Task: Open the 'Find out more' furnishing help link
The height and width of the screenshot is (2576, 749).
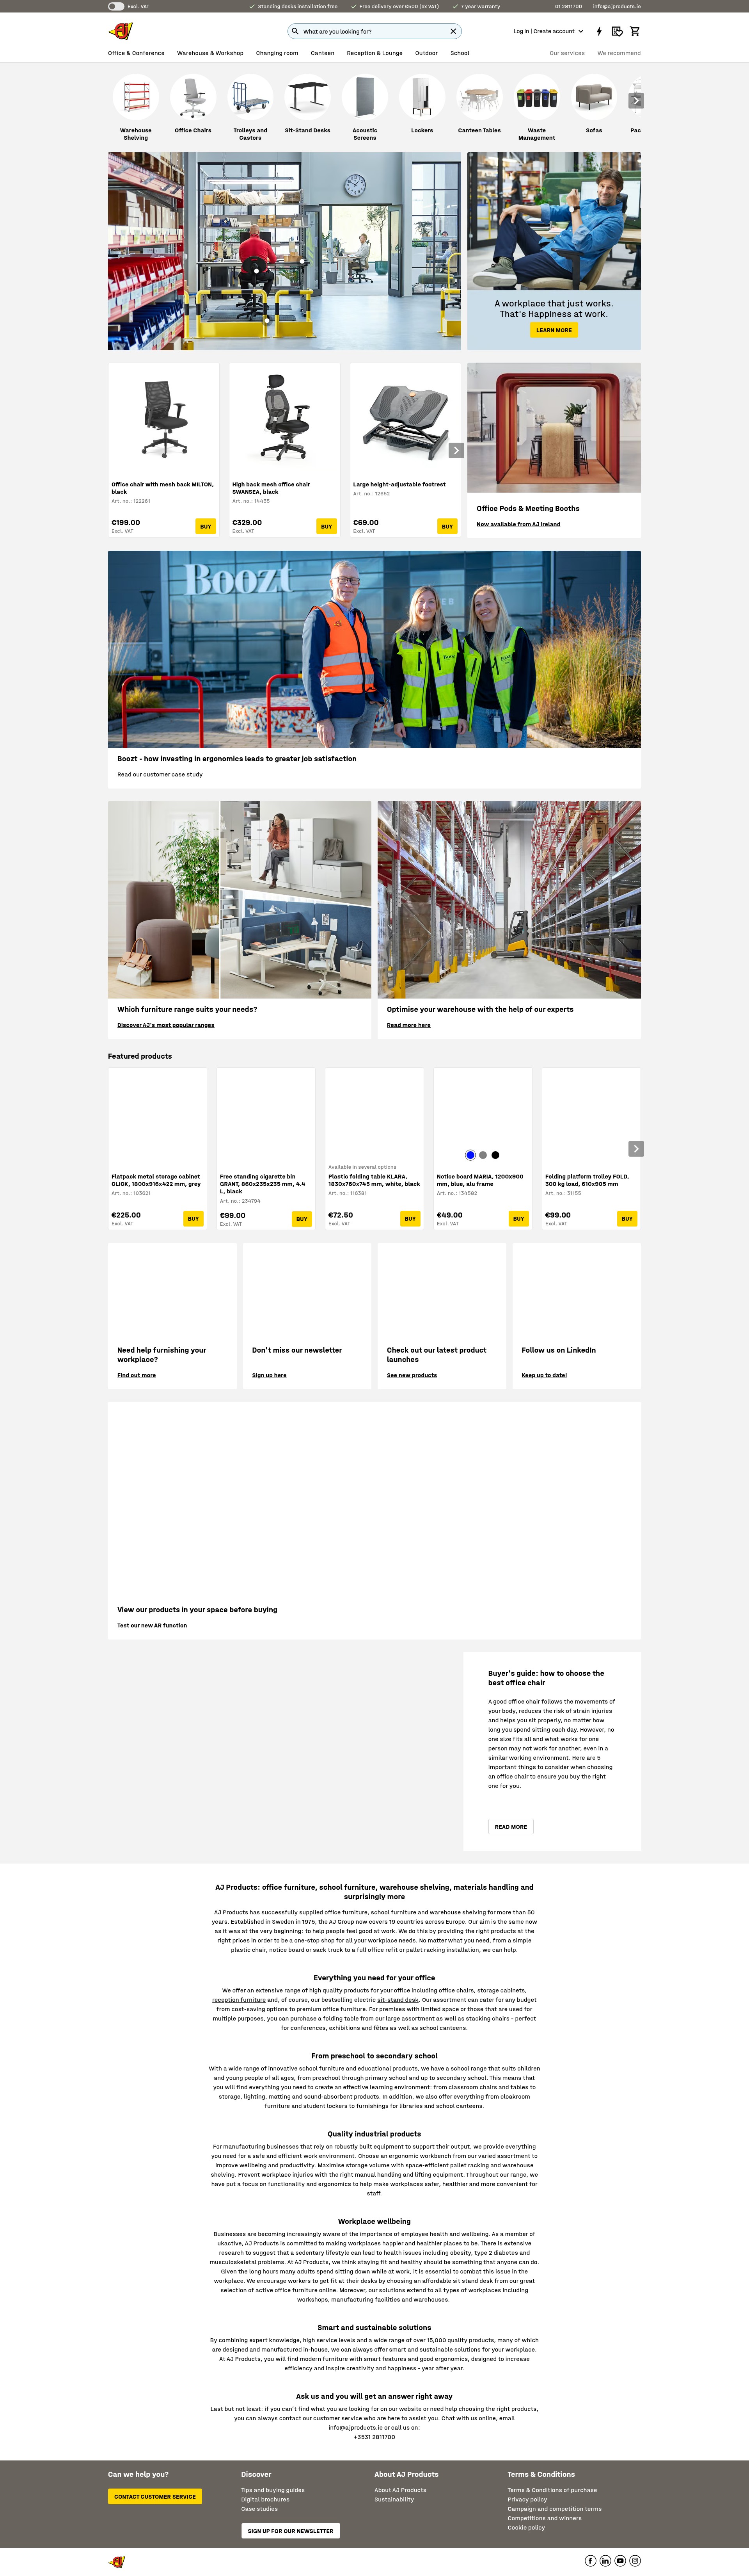Action: [136, 1375]
